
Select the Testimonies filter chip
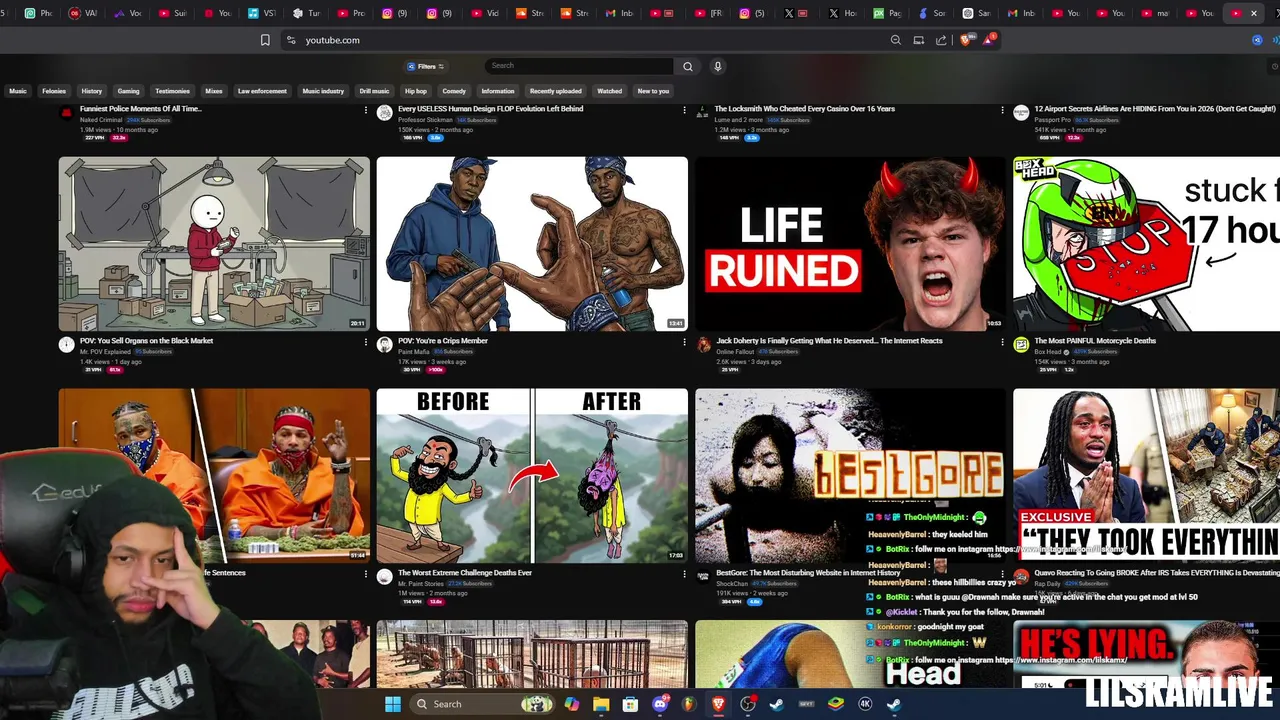point(172,91)
